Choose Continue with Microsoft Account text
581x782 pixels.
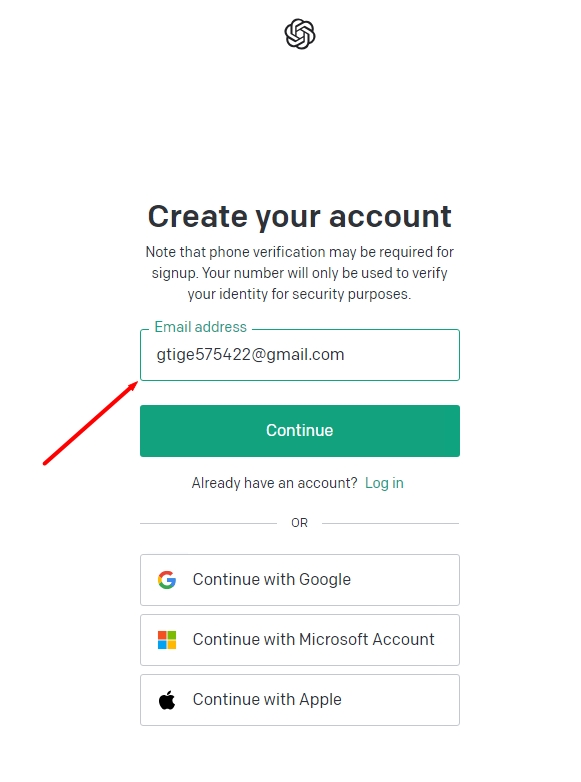(314, 639)
